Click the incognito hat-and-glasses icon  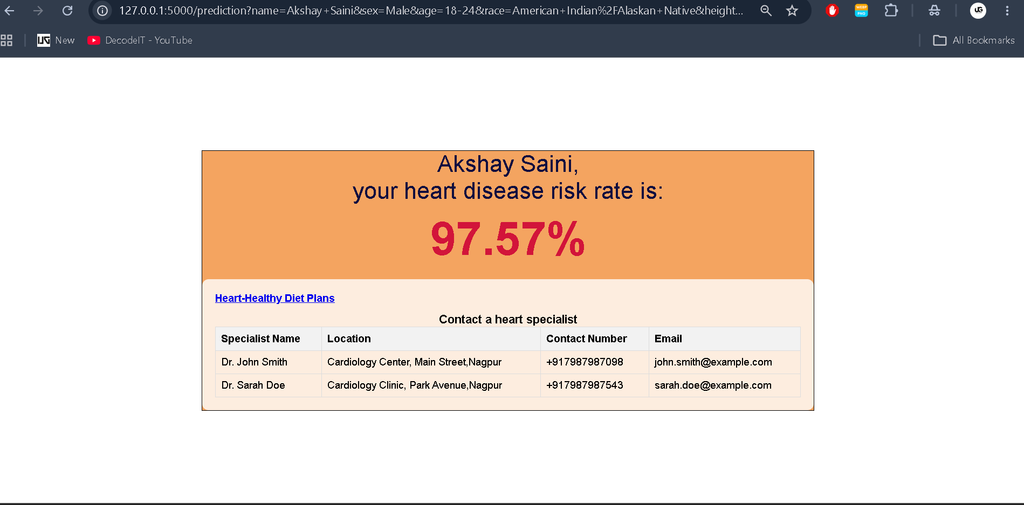(x=935, y=10)
